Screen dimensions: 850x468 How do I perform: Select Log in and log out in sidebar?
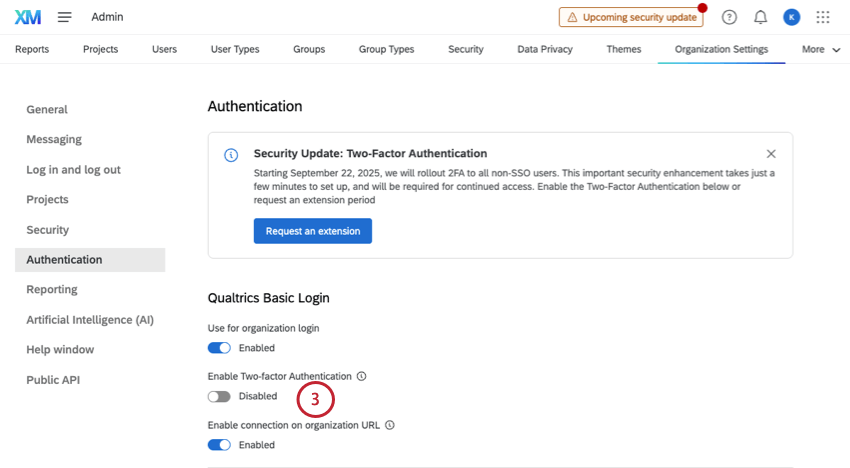click(x=74, y=170)
